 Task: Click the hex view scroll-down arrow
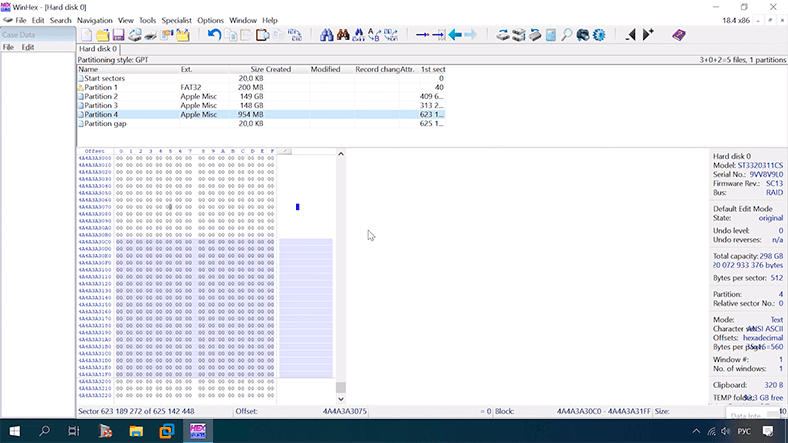tap(341, 399)
